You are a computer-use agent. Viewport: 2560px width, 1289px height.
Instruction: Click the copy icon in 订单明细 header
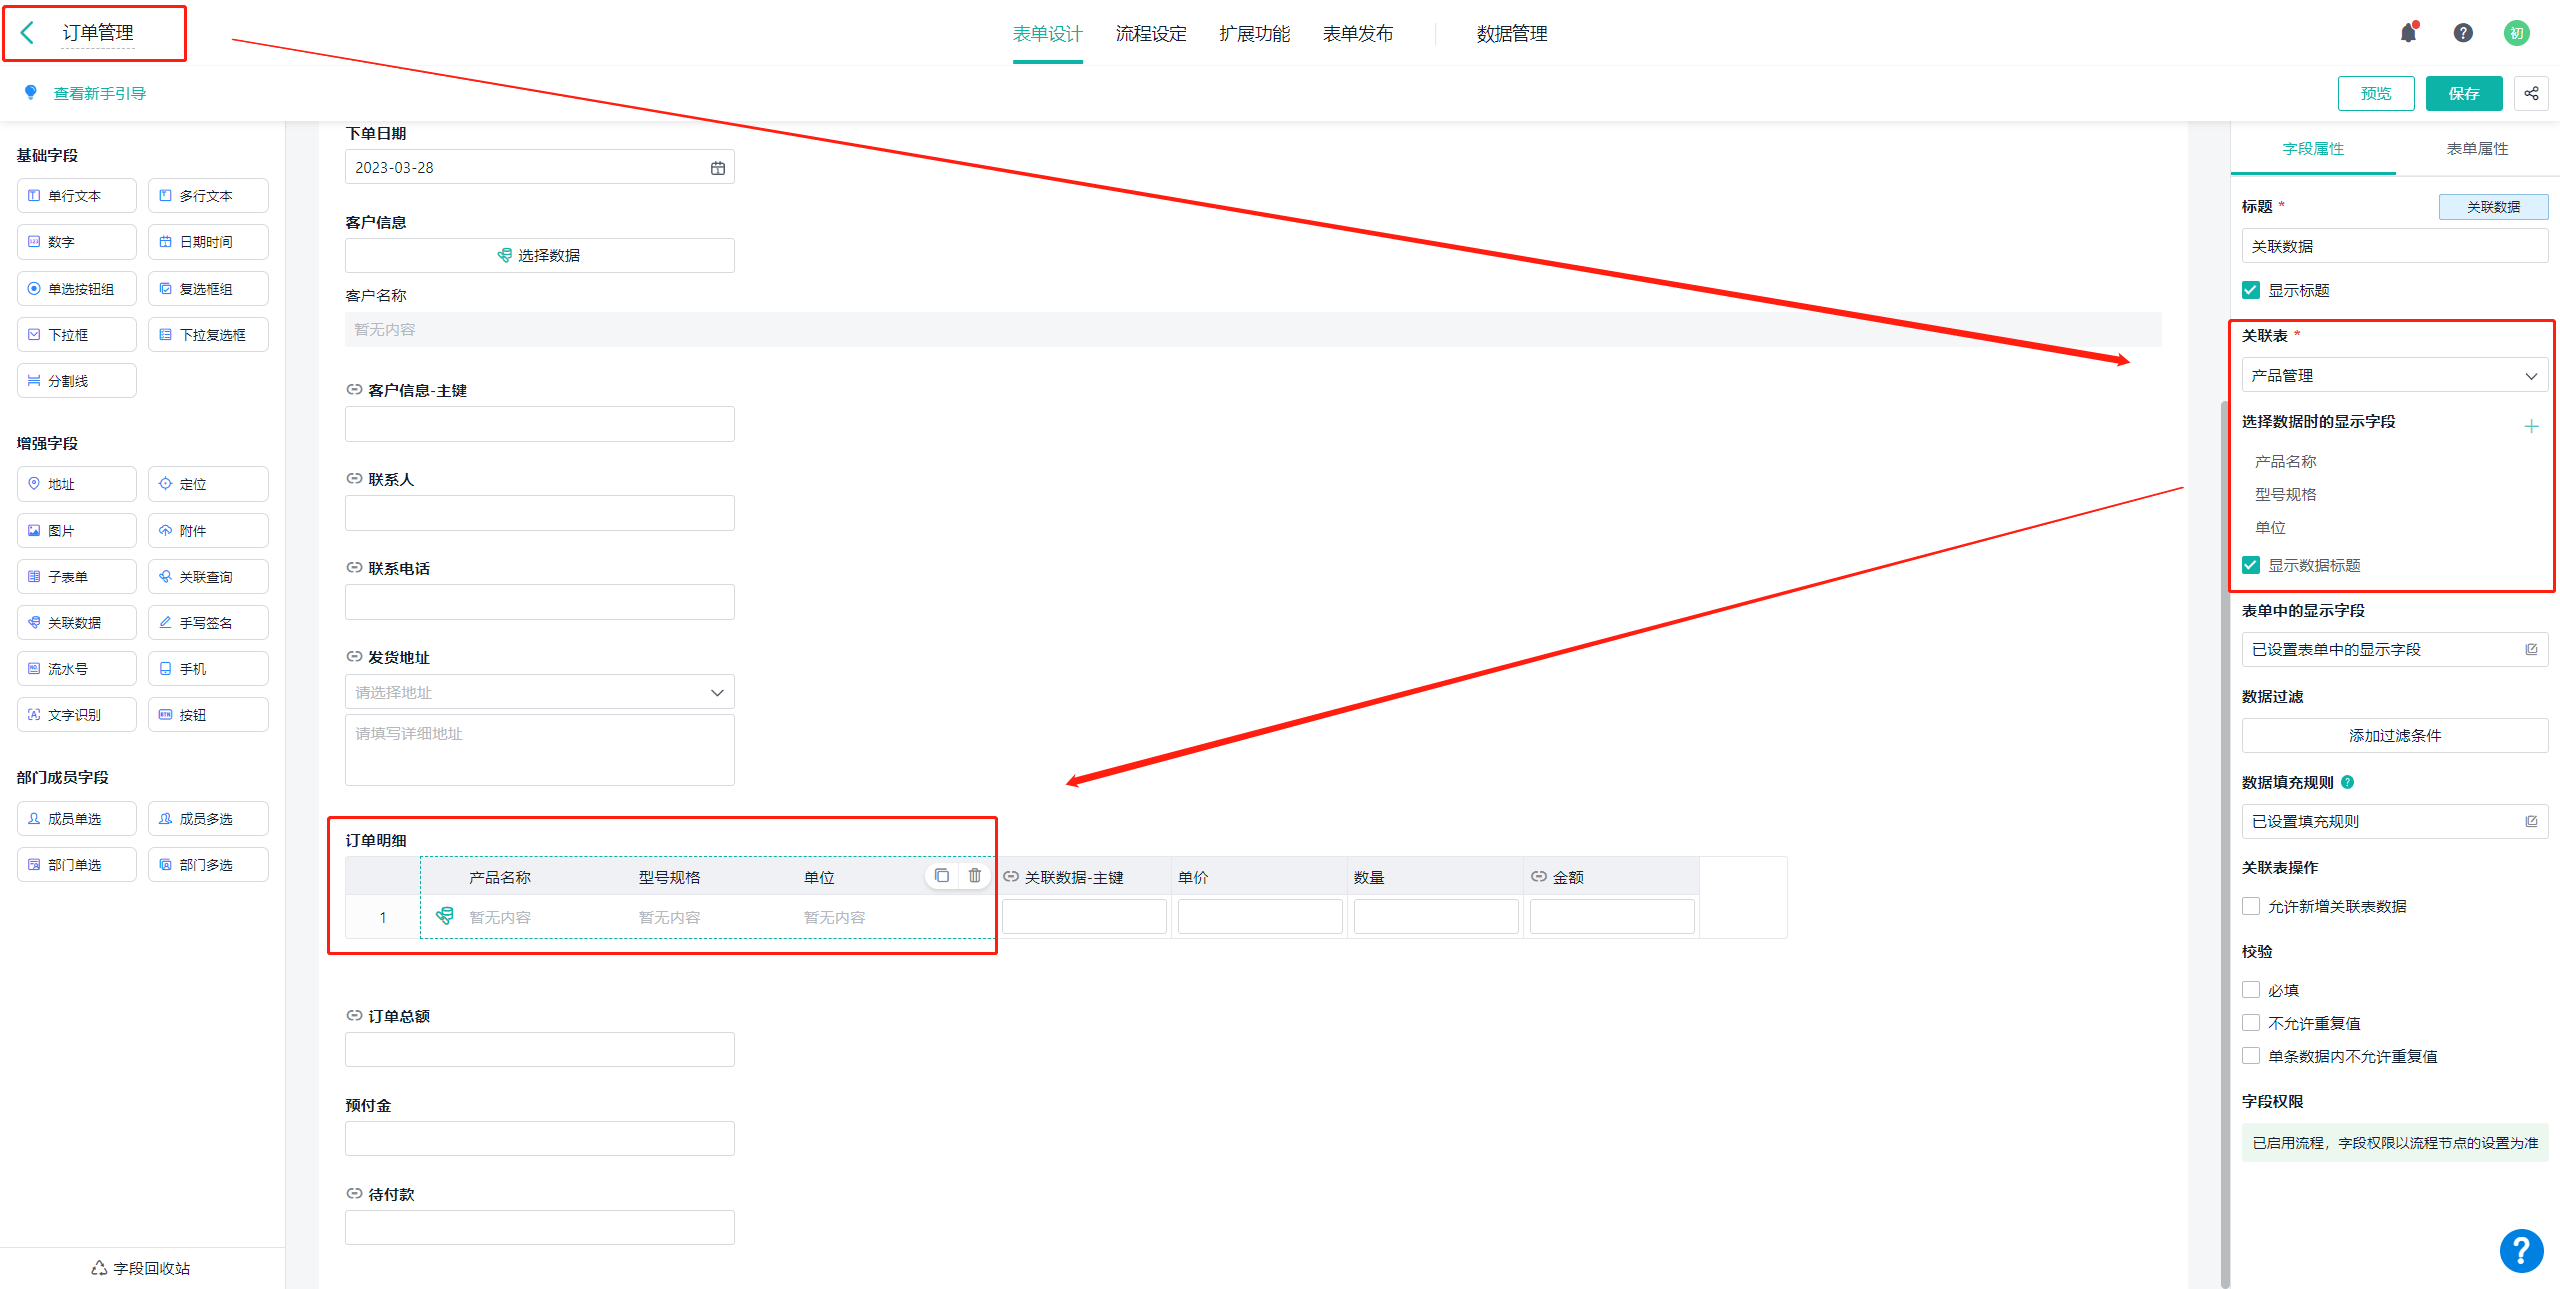[x=941, y=876]
